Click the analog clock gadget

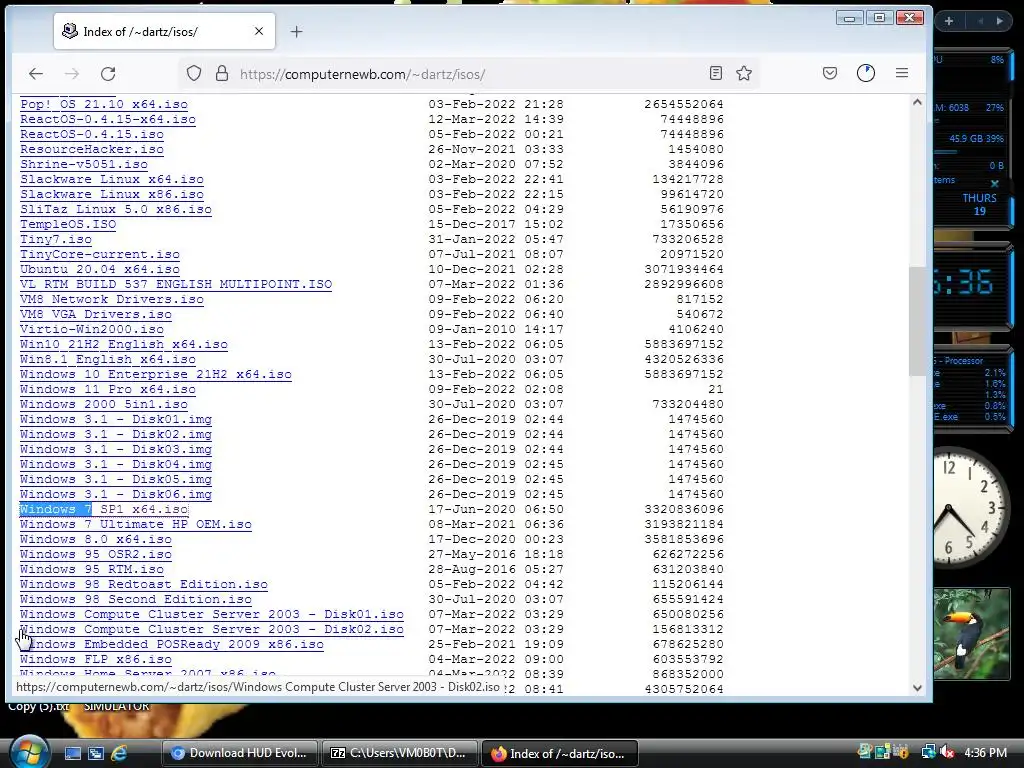click(972, 508)
